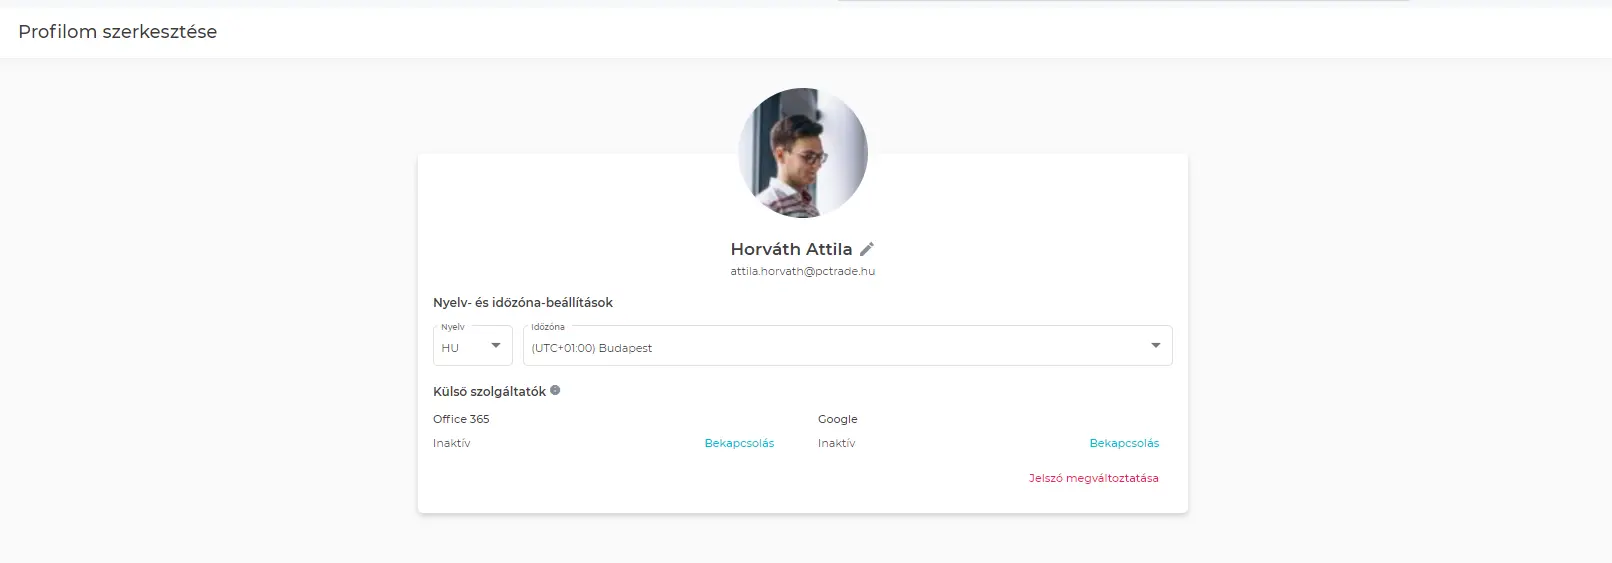Click the small Időzóna field label
The width and height of the screenshot is (1612, 563).
pyautogui.click(x=548, y=327)
